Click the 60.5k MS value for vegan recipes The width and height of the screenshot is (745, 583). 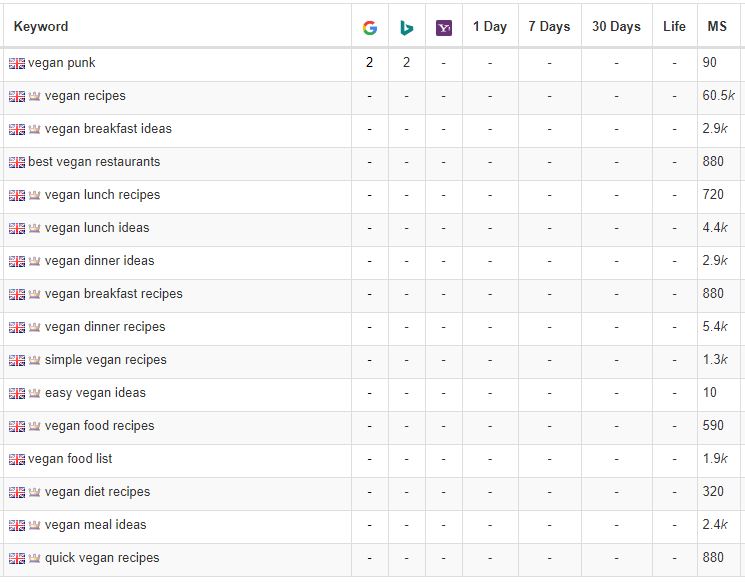(x=718, y=96)
